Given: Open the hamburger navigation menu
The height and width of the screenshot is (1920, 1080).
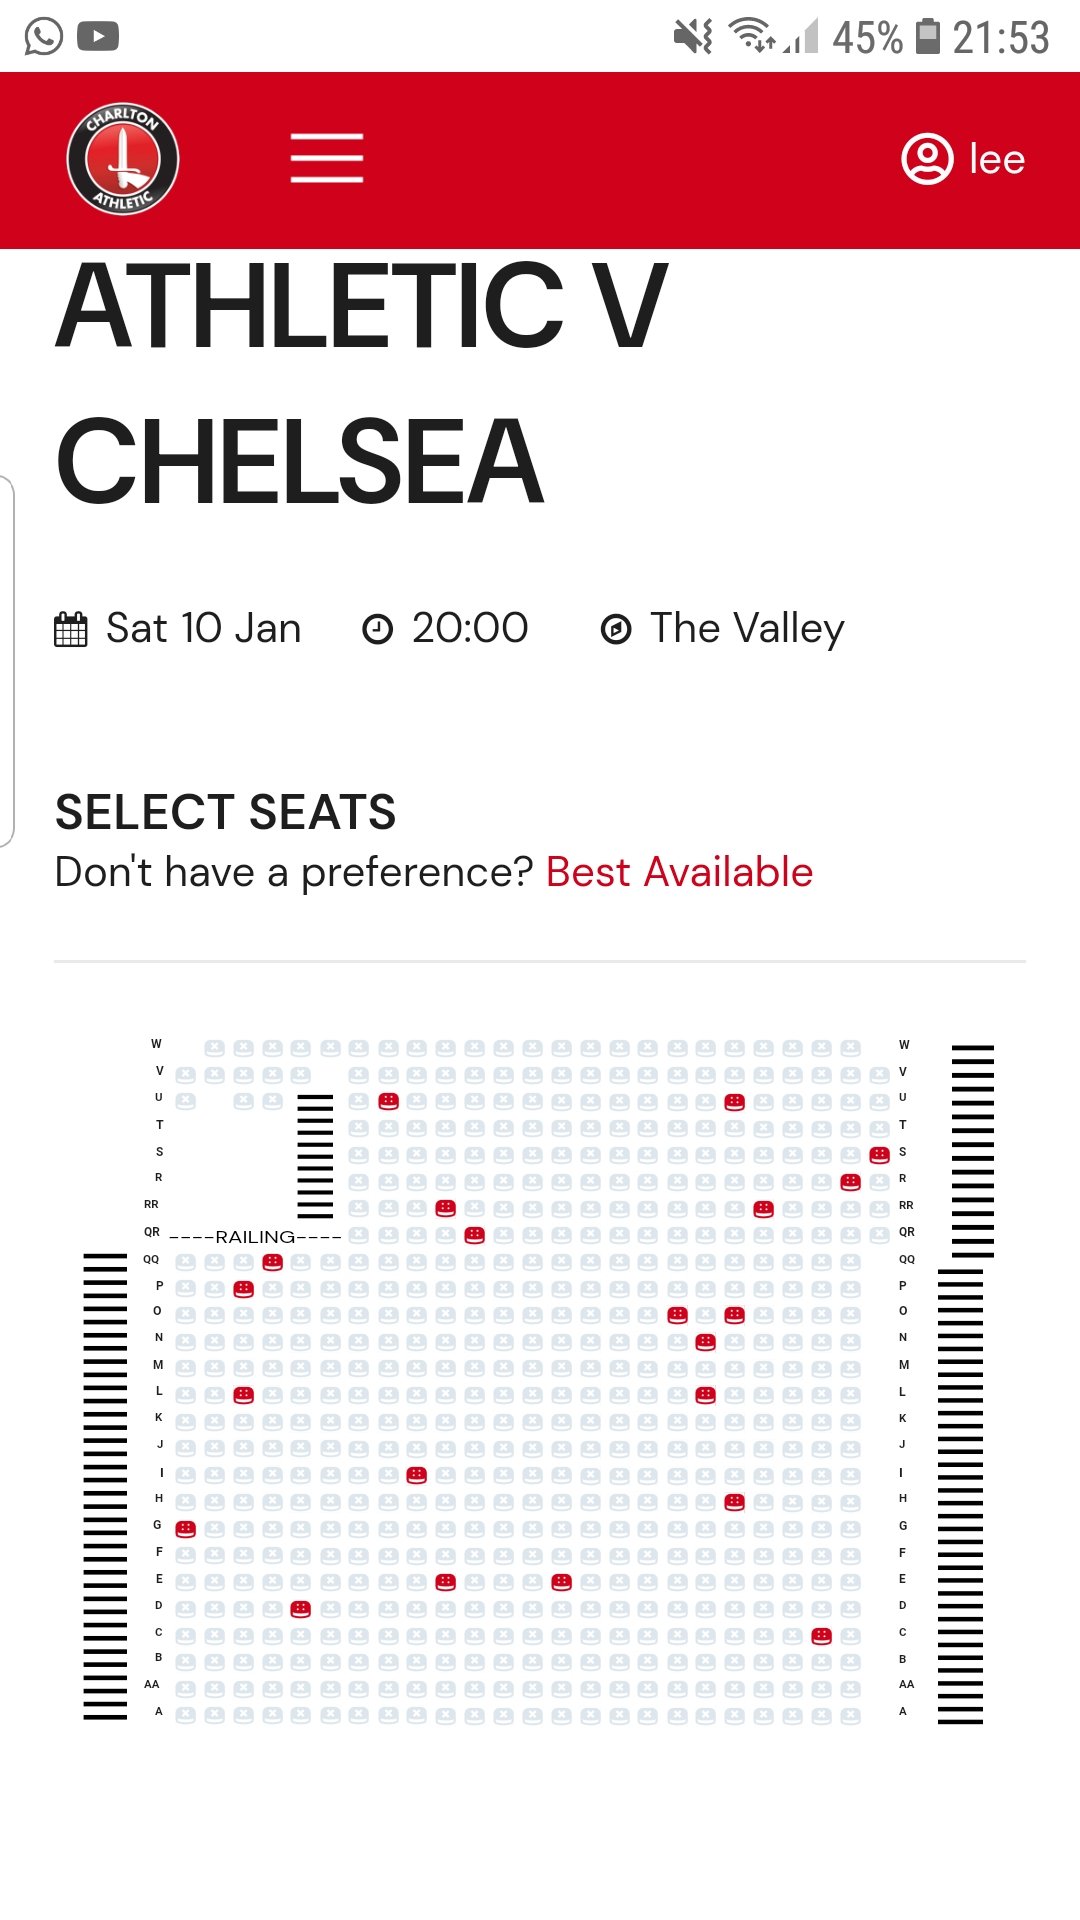Looking at the screenshot, I should pos(326,158).
